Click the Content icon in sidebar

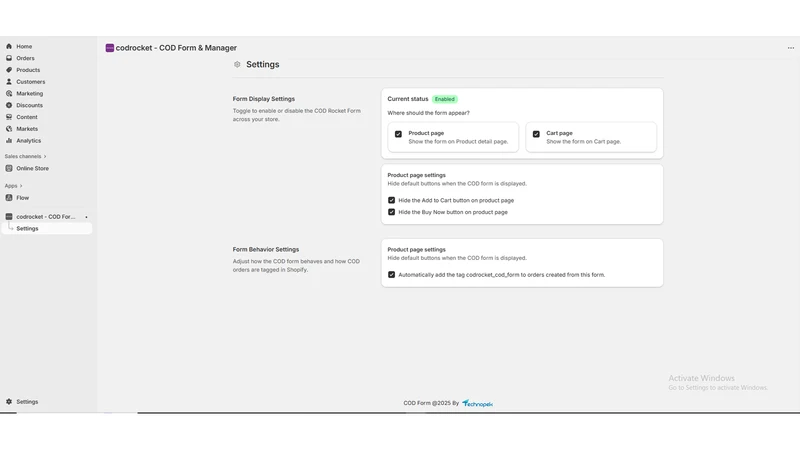[x=9, y=117]
